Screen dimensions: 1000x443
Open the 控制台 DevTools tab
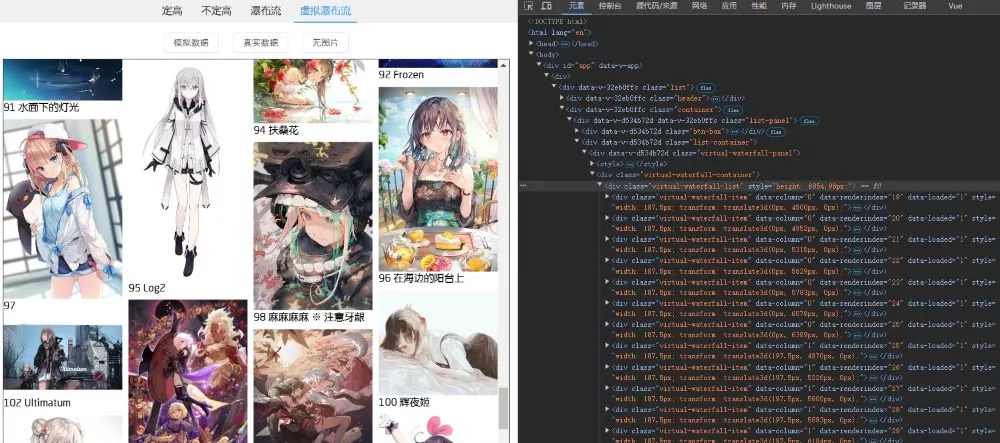(x=610, y=6)
